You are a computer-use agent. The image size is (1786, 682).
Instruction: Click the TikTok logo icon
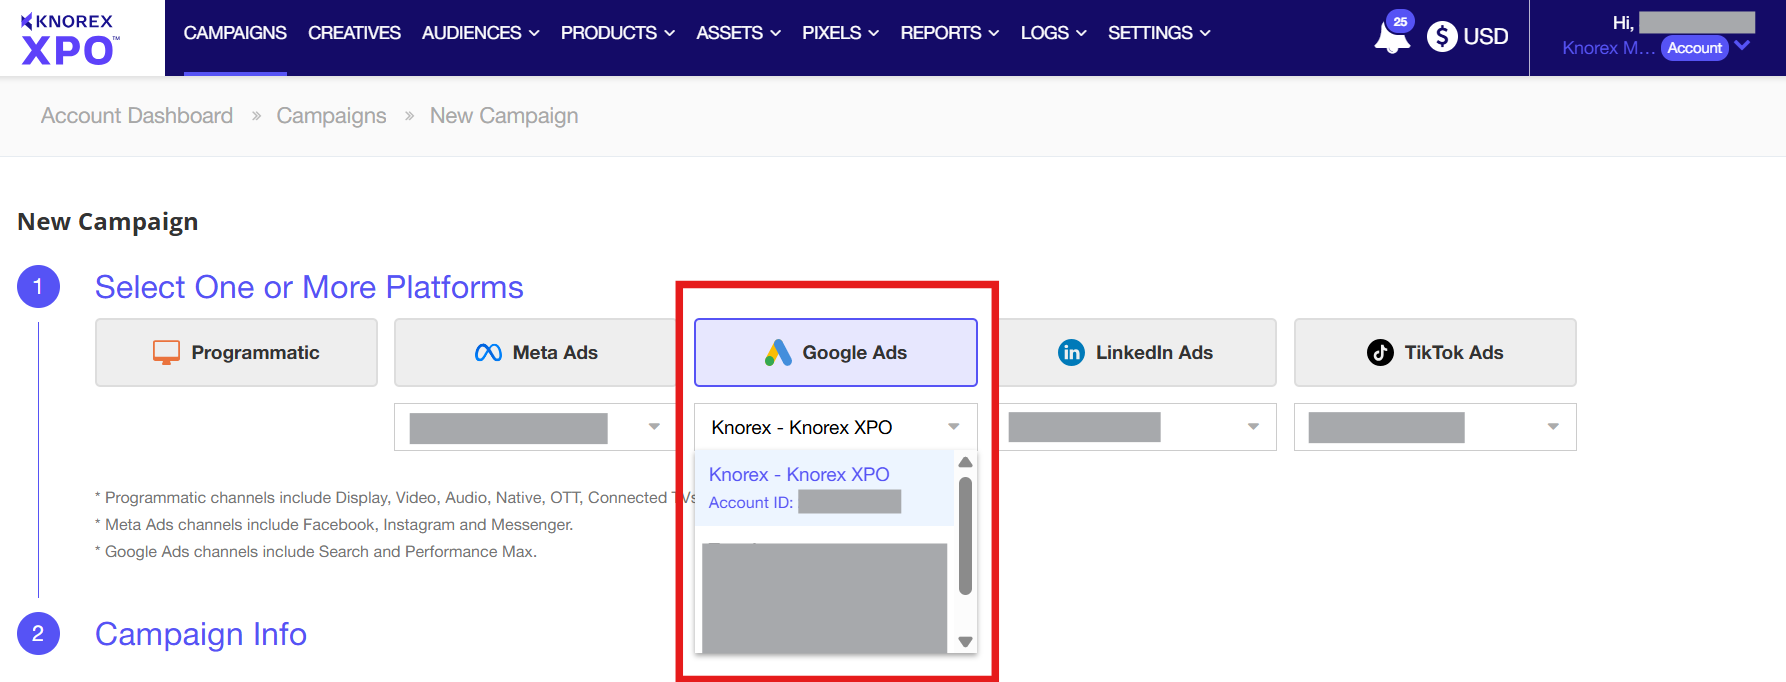click(1380, 352)
